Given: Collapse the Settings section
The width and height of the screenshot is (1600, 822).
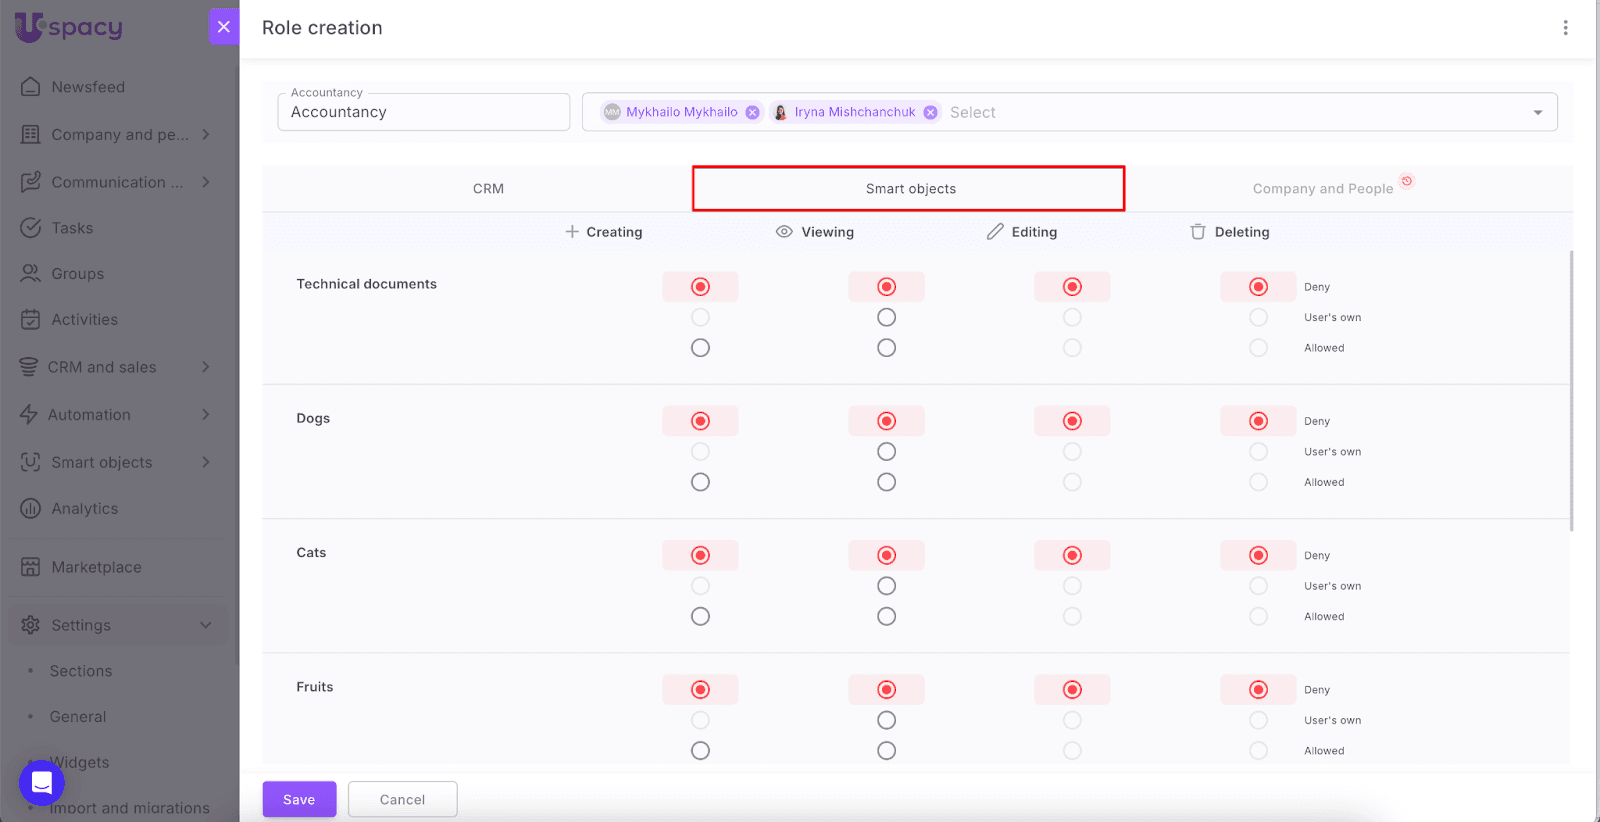Looking at the screenshot, I should tap(206, 625).
